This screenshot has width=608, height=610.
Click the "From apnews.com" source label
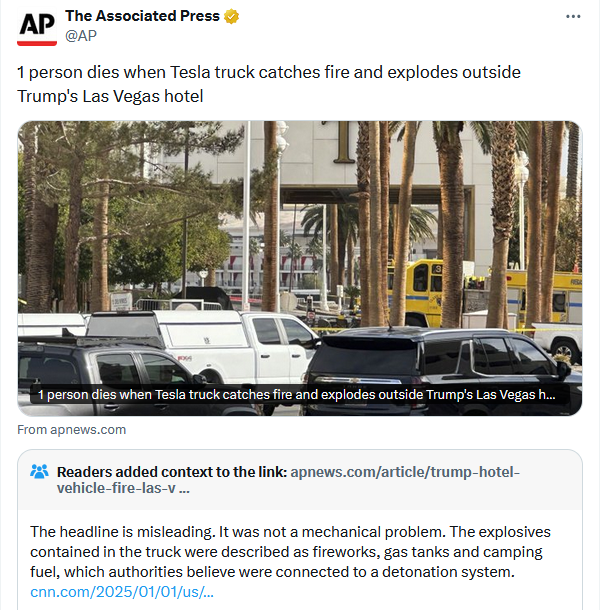72,430
